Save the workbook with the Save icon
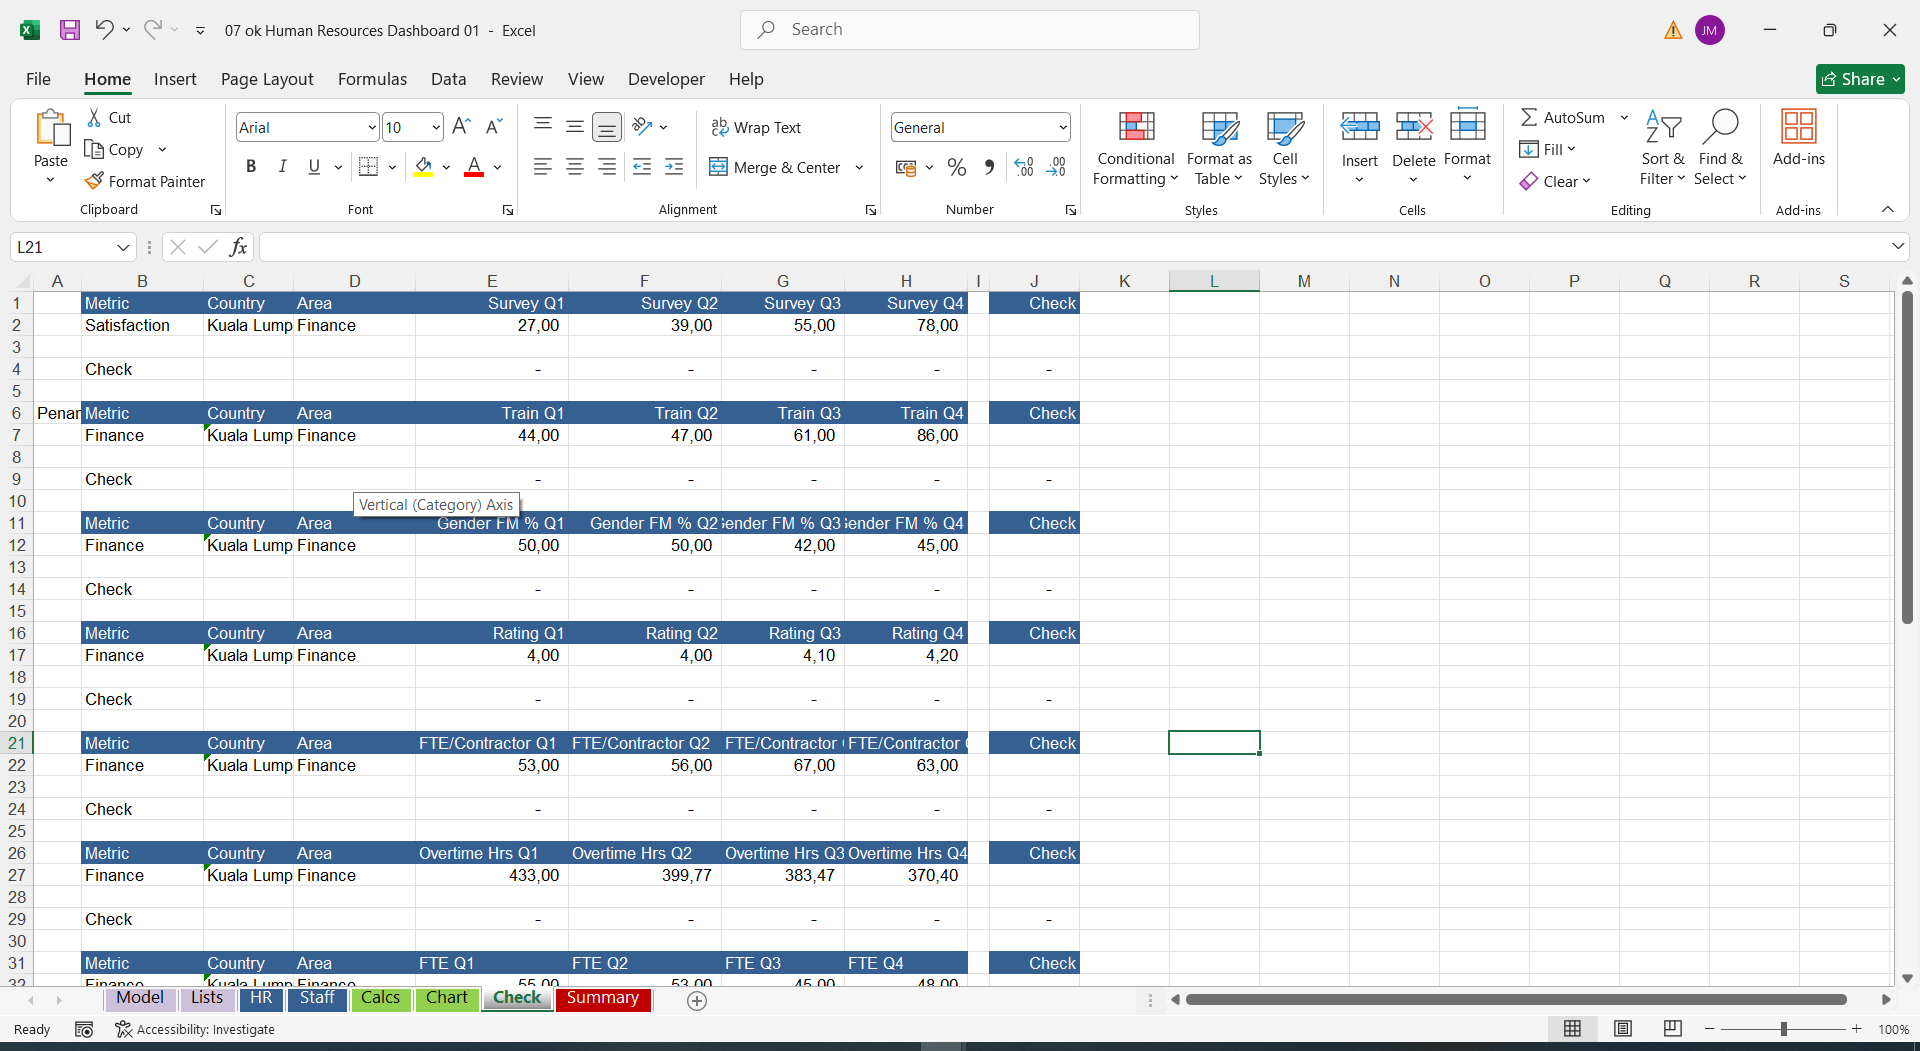This screenshot has width=1920, height=1051. (x=69, y=30)
